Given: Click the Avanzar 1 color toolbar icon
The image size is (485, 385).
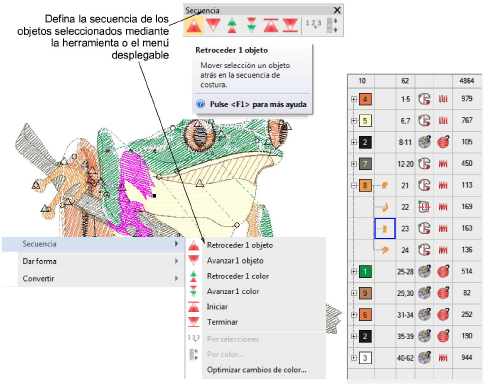Looking at the screenshot, I should [x=252, y=25].
